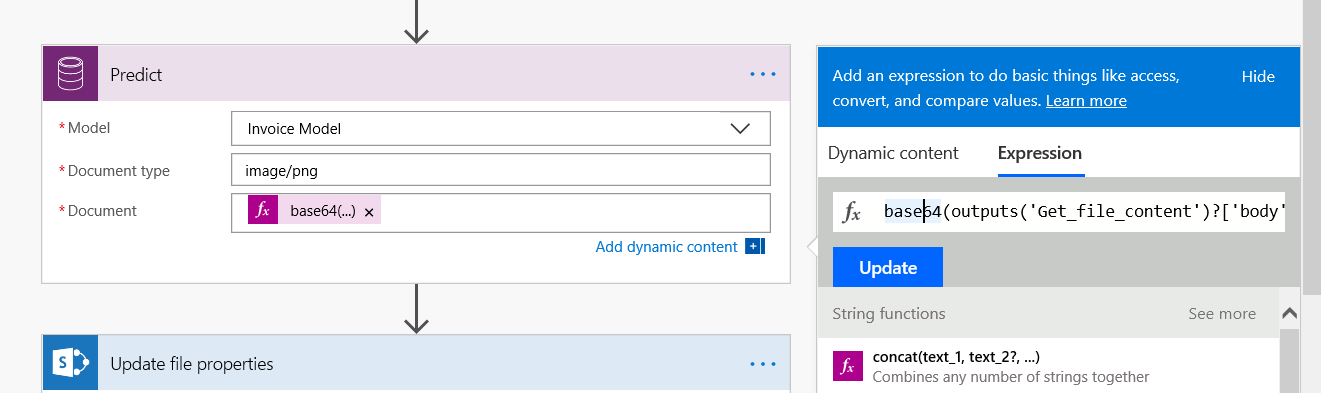Open the Learn more link

click(1086, 101)
